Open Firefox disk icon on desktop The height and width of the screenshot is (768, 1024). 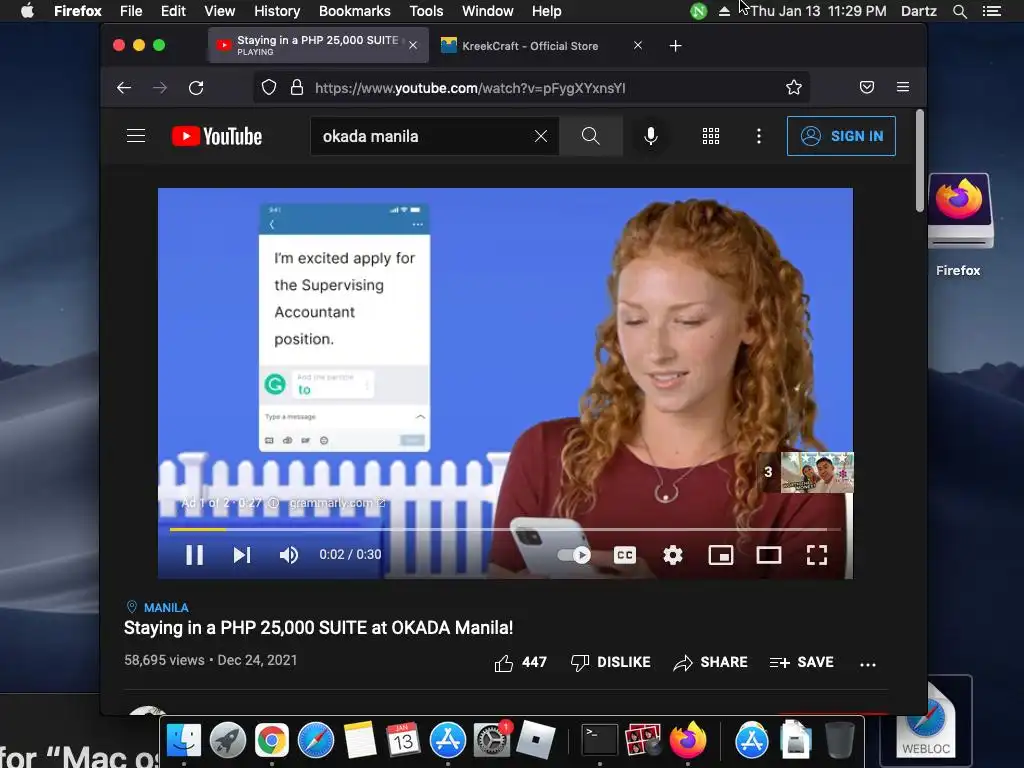(959, 210)
